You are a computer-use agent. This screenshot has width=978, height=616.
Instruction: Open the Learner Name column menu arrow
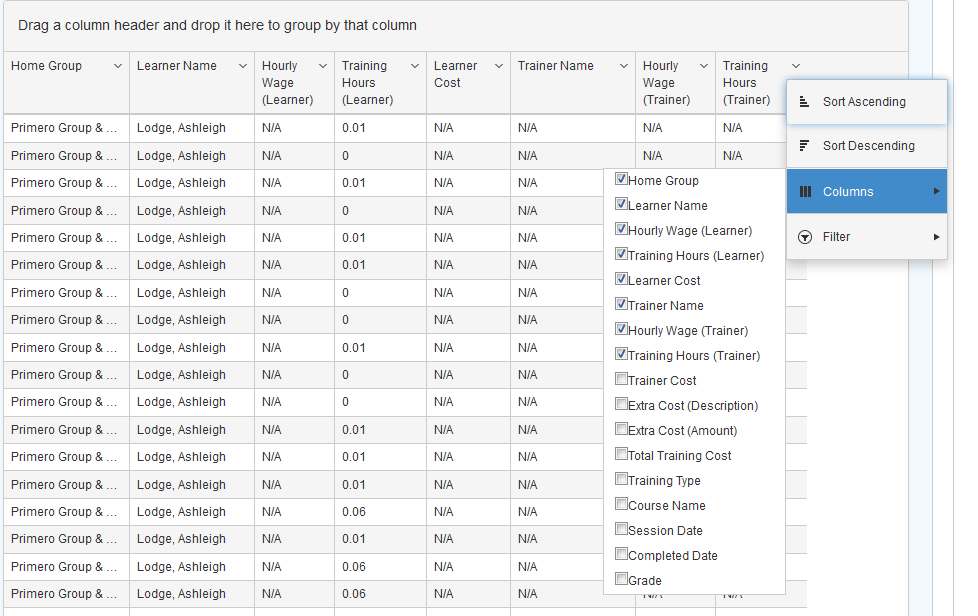pyautogui.click(x=243, y=66)
